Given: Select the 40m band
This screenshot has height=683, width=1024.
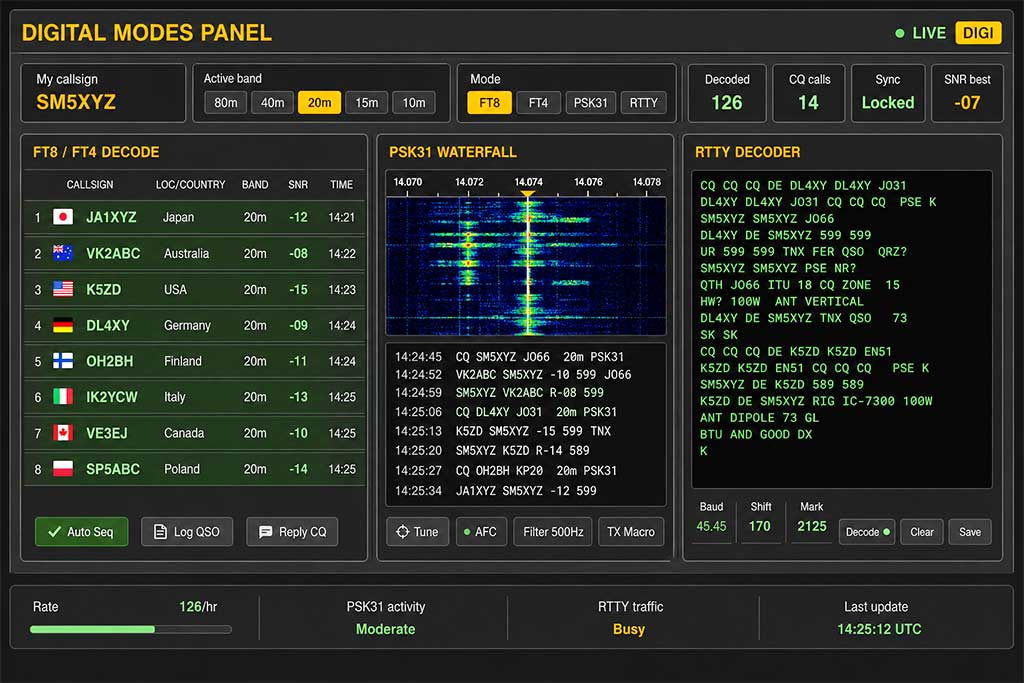Looking at the screenshot, I should (272, 103).
